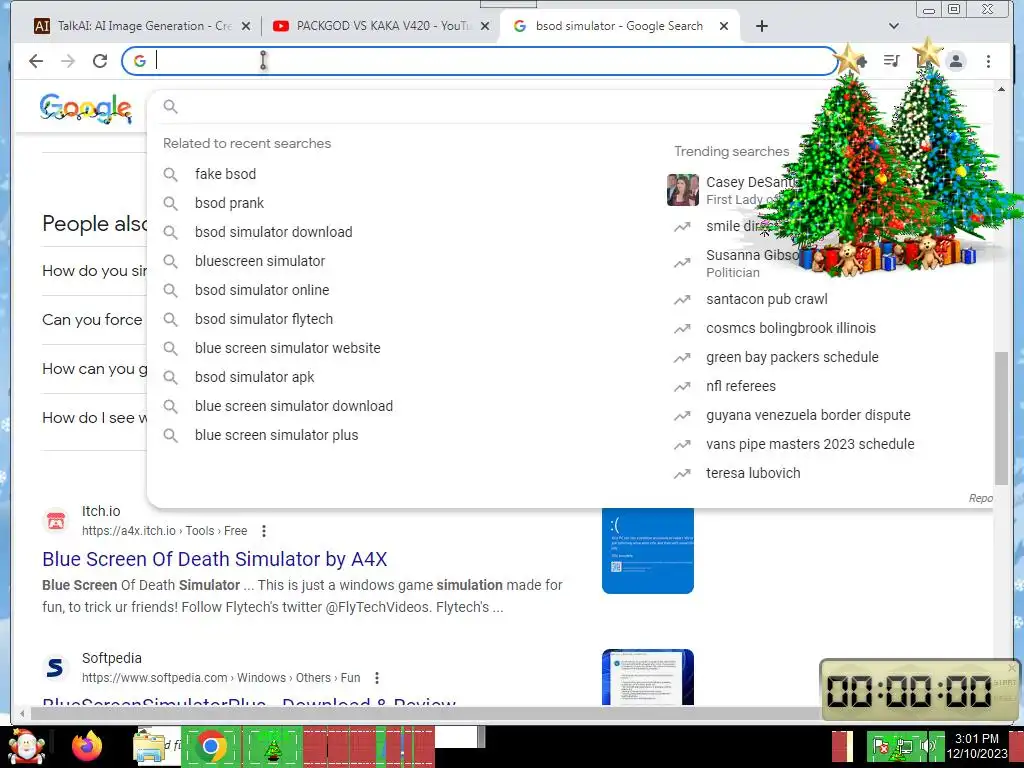The image size is (1024, 768).
Task: Choose 'bsod simulator apk' suggestion
Action: (255, 377)
